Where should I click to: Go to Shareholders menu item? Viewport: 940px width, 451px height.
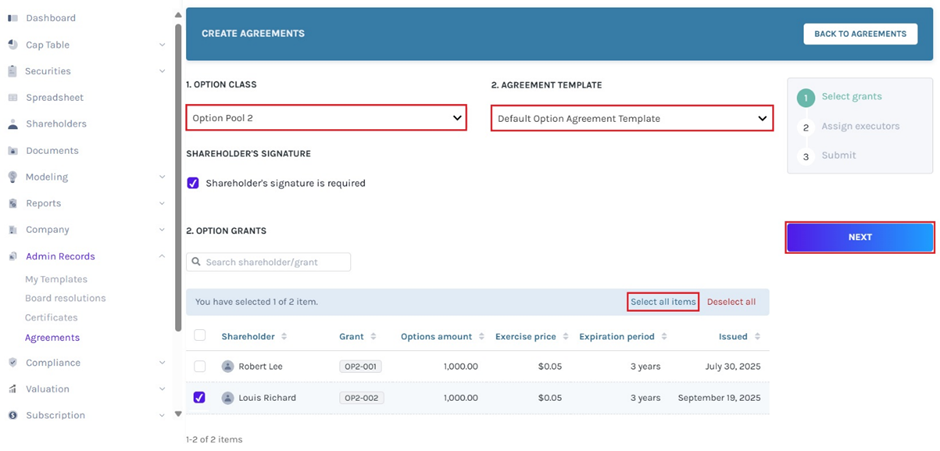click(56, 124)
